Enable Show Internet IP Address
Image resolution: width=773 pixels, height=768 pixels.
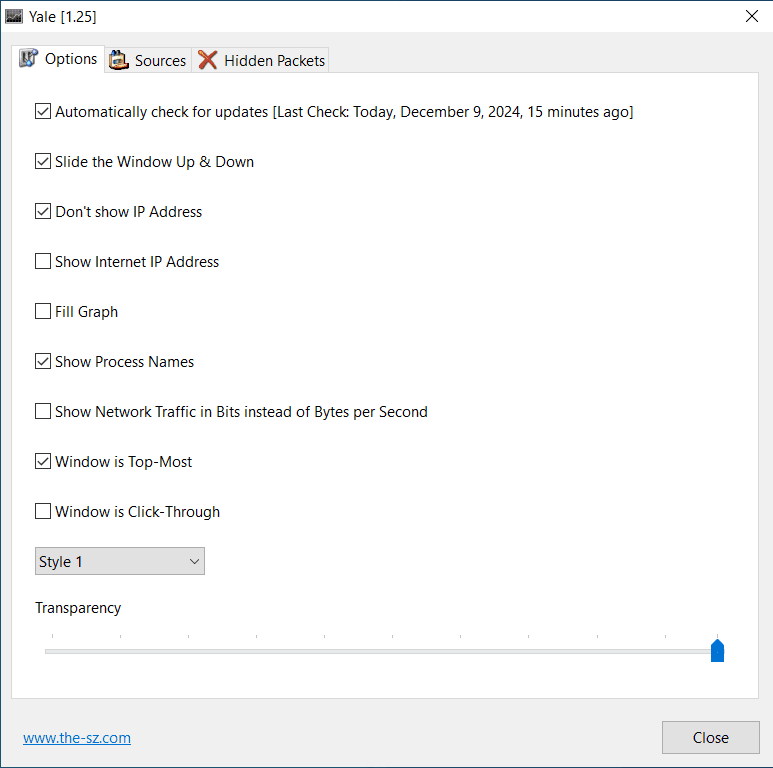pyautogui.click(x=43, y=262)
